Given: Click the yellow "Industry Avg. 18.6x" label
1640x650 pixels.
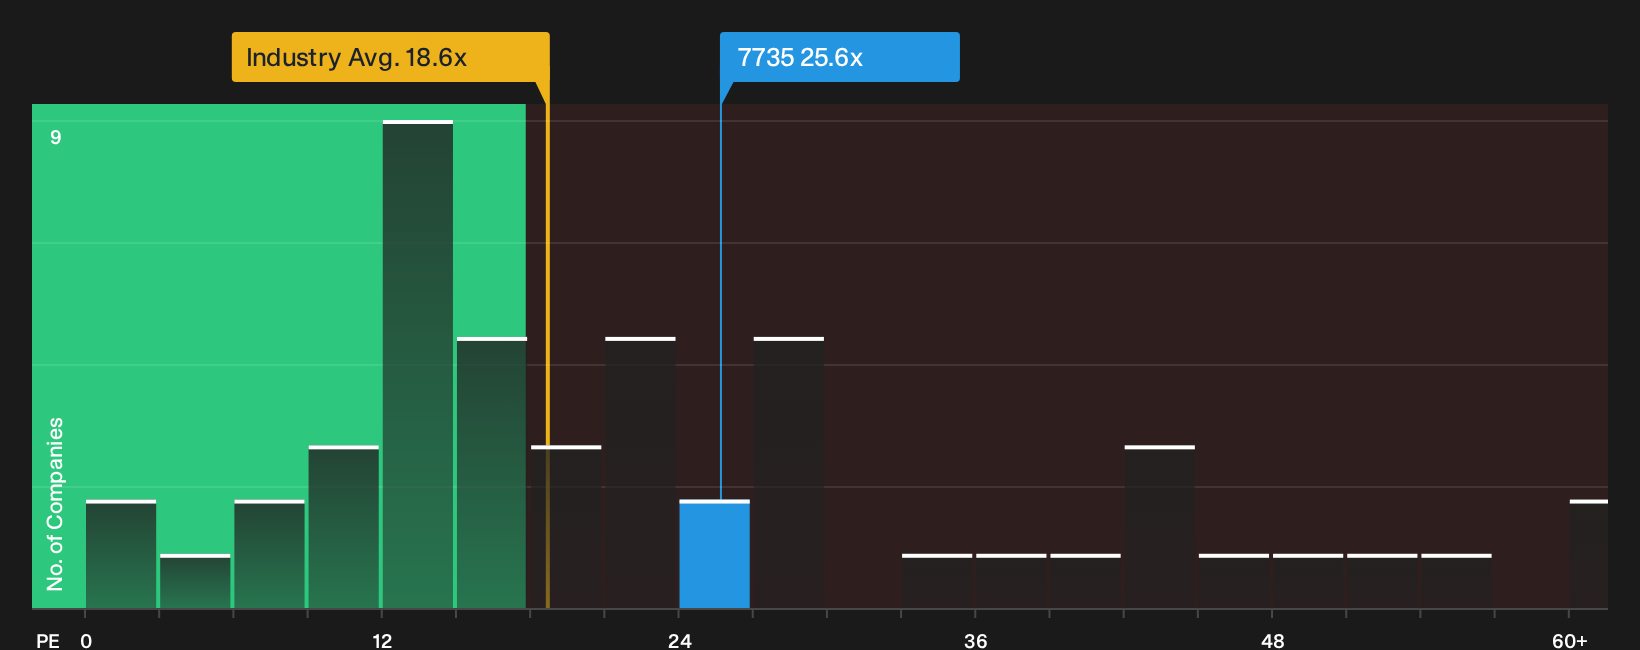Looking at the screenshot, I should click(x=390, y=57).
